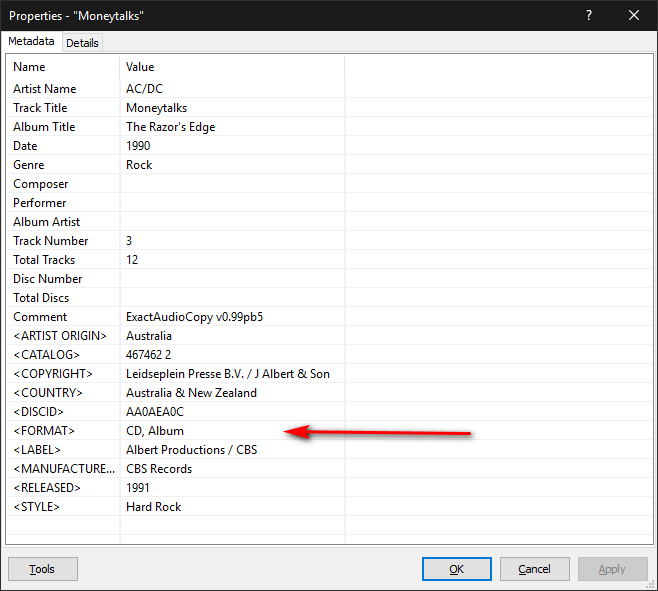Click the Disc Number field label
This screenshot has height=591, width=658.
pos(47,279)
